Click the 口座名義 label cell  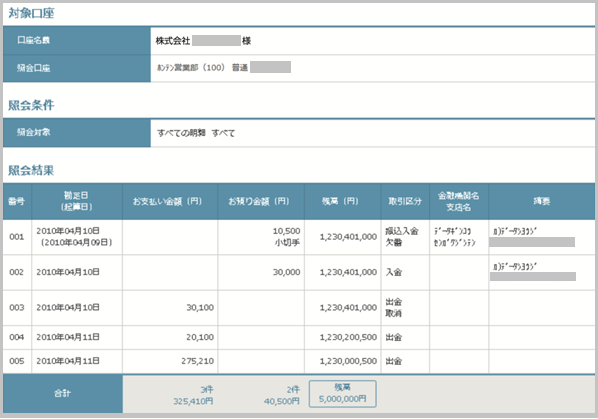tap(77, 40)
